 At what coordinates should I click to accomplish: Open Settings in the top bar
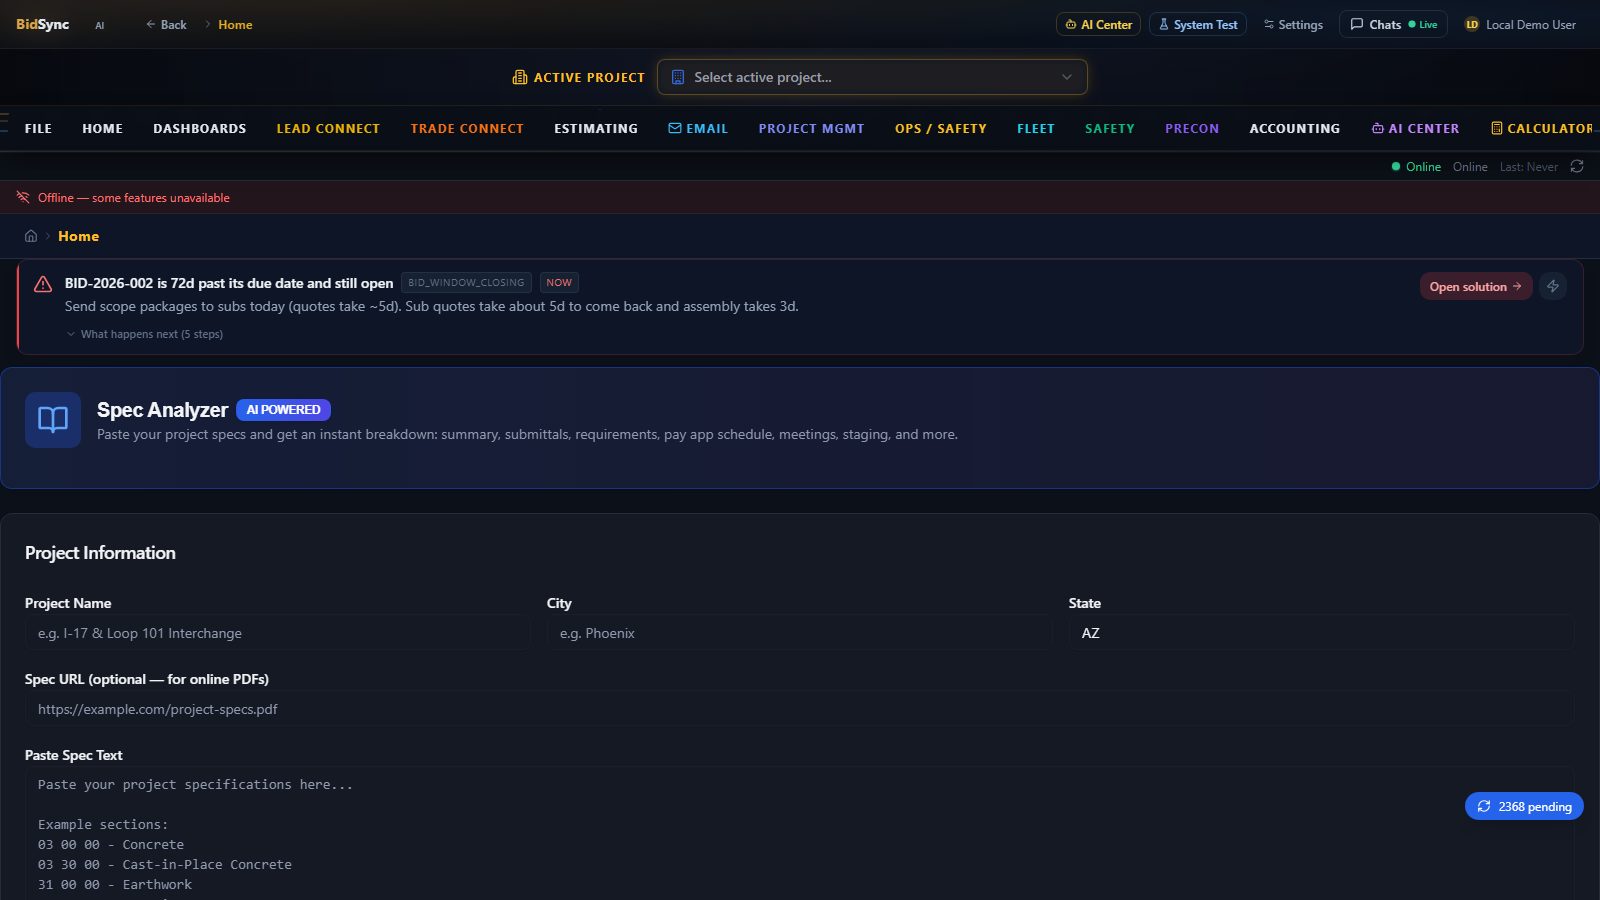[x=1293, y=24]
